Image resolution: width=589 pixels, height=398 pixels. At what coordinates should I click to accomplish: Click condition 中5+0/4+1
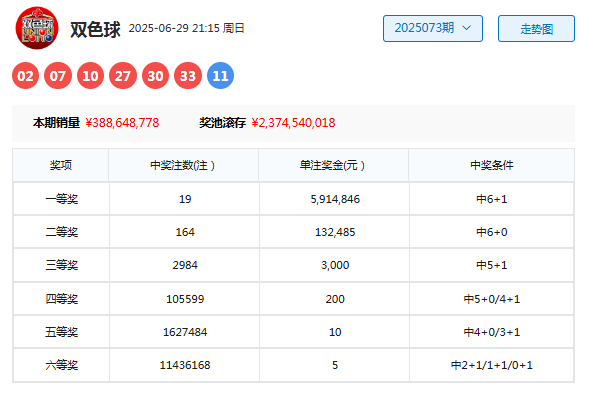click(x=492, y=299)
